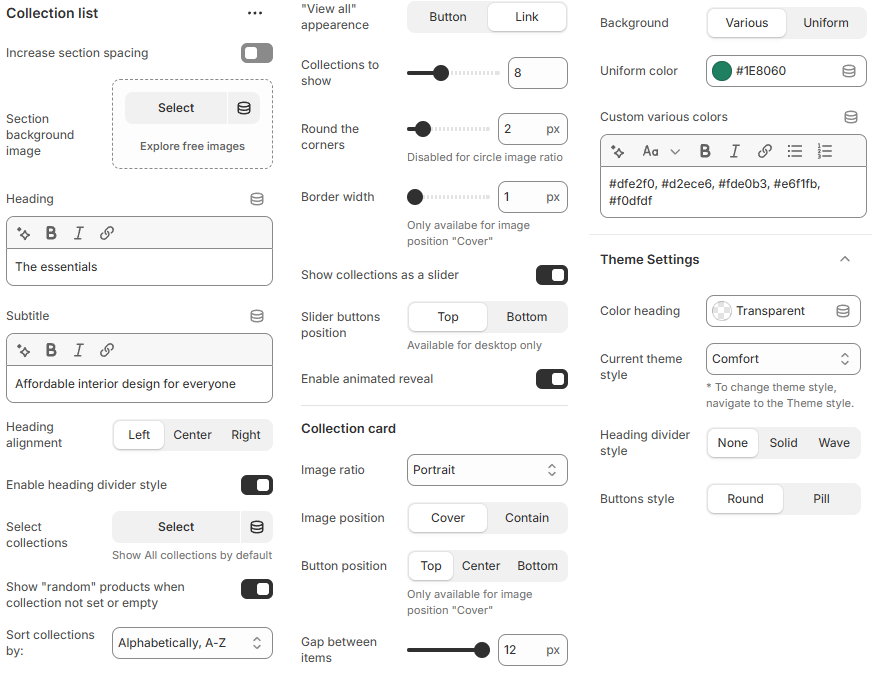This screenshot has height=686, width=872.
Task: Set heading alignment to Center
Action: pos(192,435)
